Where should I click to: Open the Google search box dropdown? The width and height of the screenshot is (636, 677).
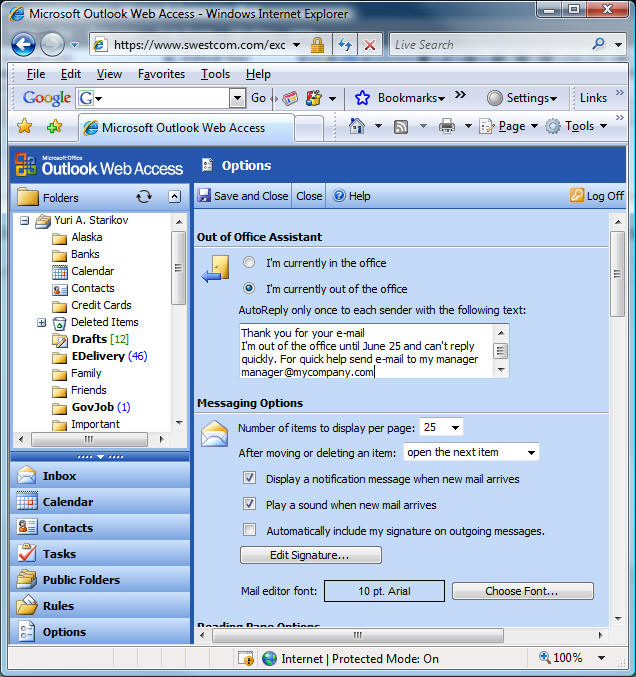[237, 98]
